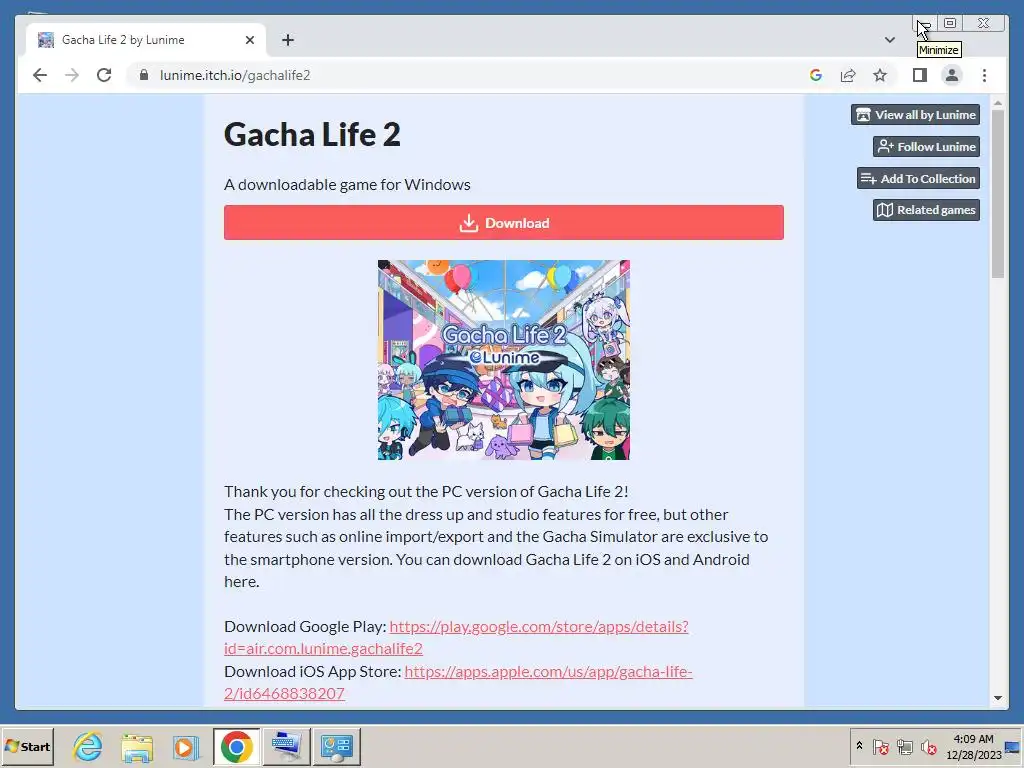Click the page scrollbar thumb
The image size is (1024, 768).
coord(997,194)
